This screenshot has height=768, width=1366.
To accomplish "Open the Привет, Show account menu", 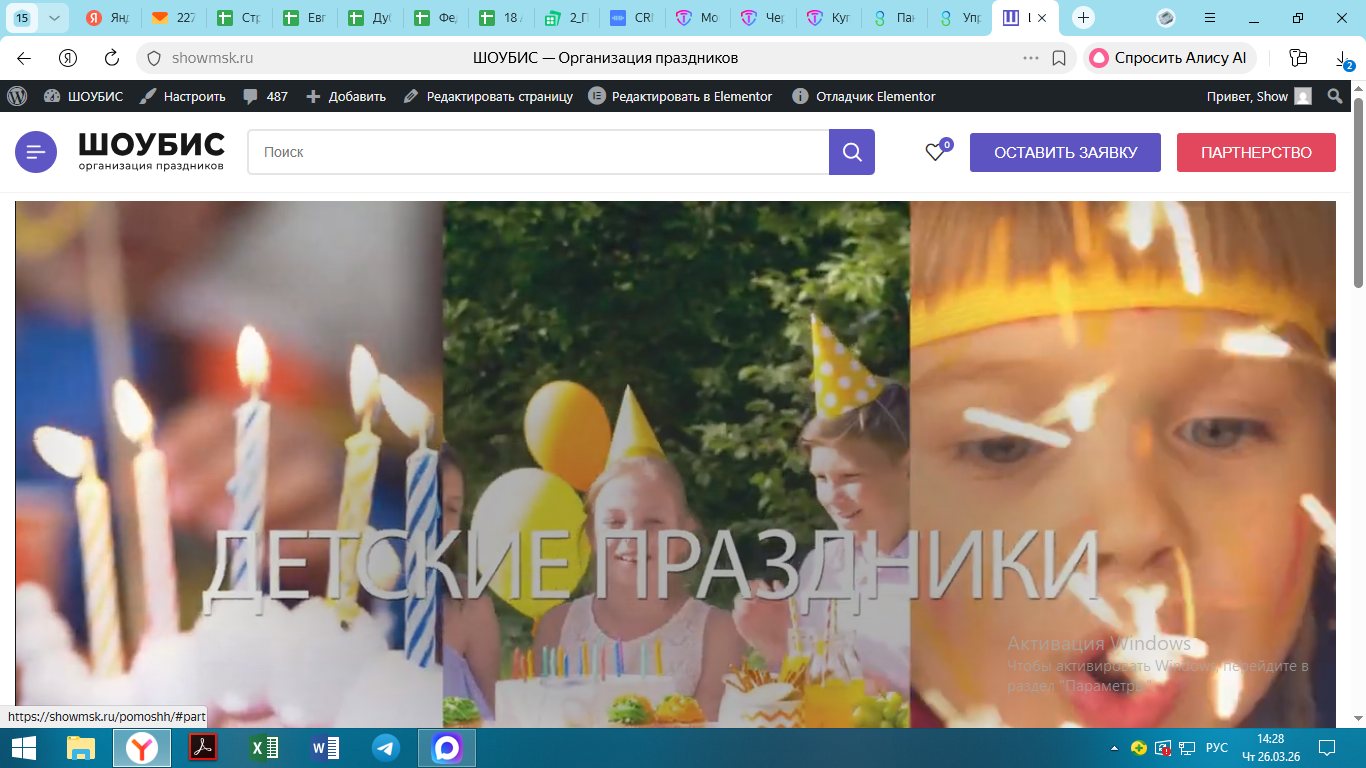I will [x=1259, y=96].
